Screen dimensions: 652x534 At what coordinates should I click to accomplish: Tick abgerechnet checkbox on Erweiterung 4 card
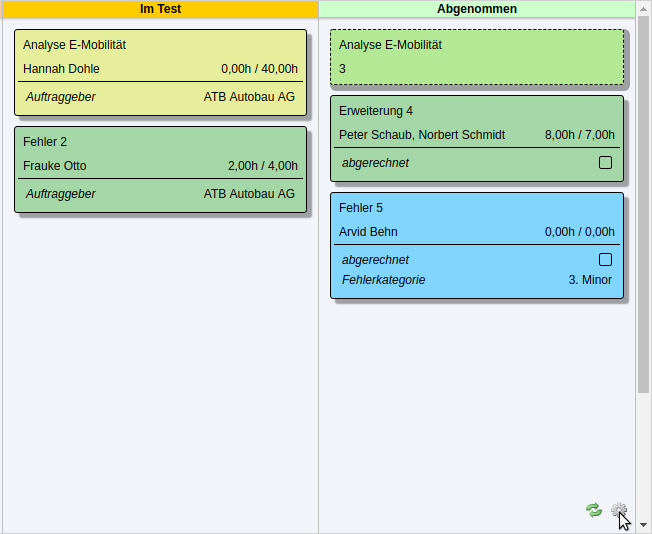605,163
